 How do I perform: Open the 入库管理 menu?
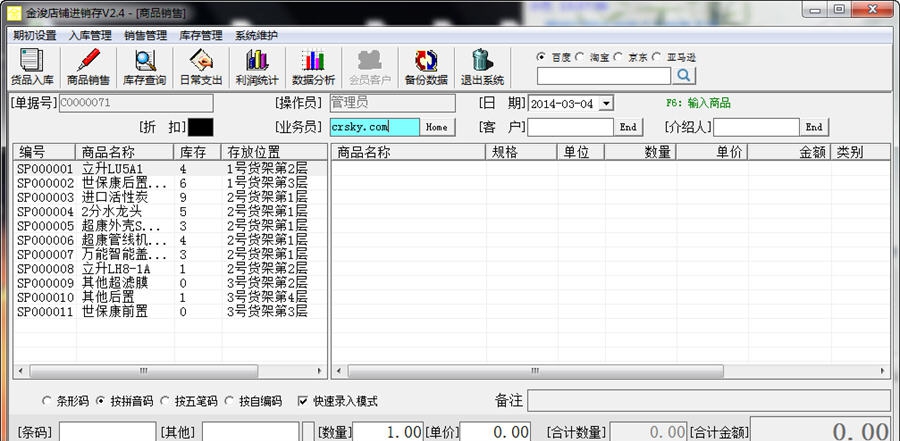click(91, 36)
